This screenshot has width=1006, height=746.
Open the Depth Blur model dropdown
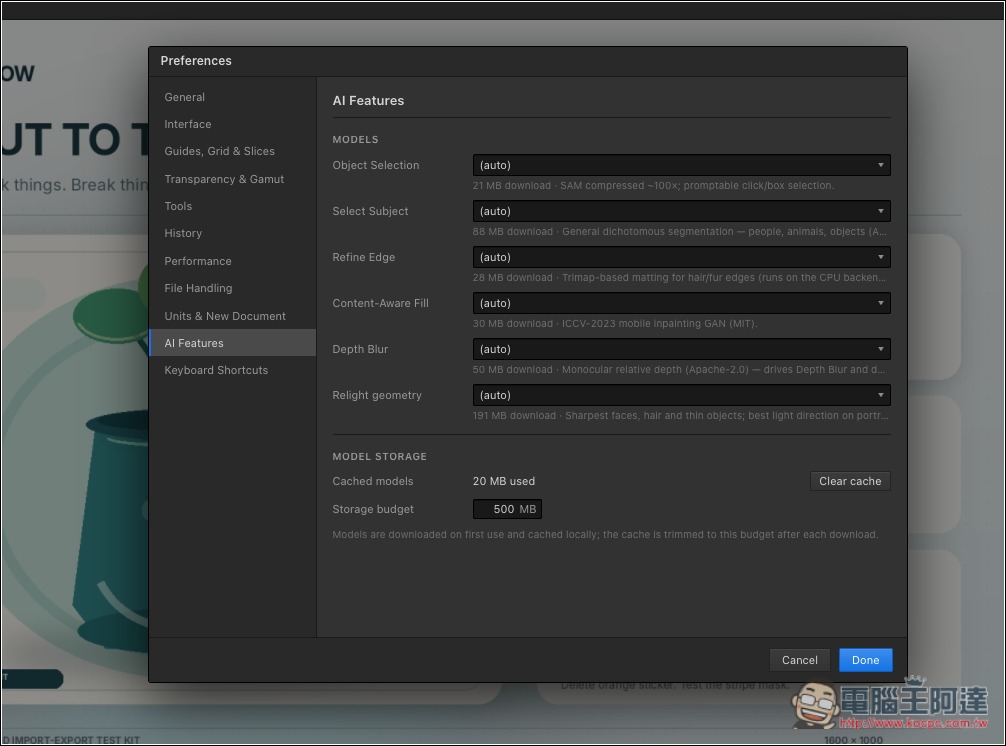[x=681, y=349]
